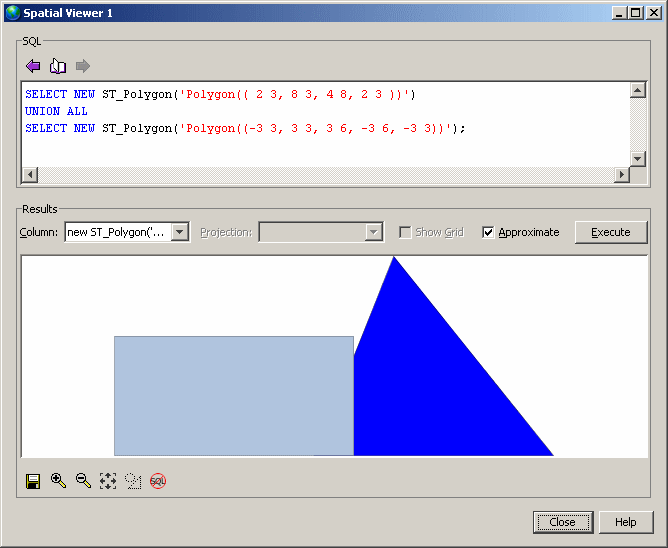This screenshot has height=548, width=668.
Task: Click the UNION ALL text line
Action: 56,111
